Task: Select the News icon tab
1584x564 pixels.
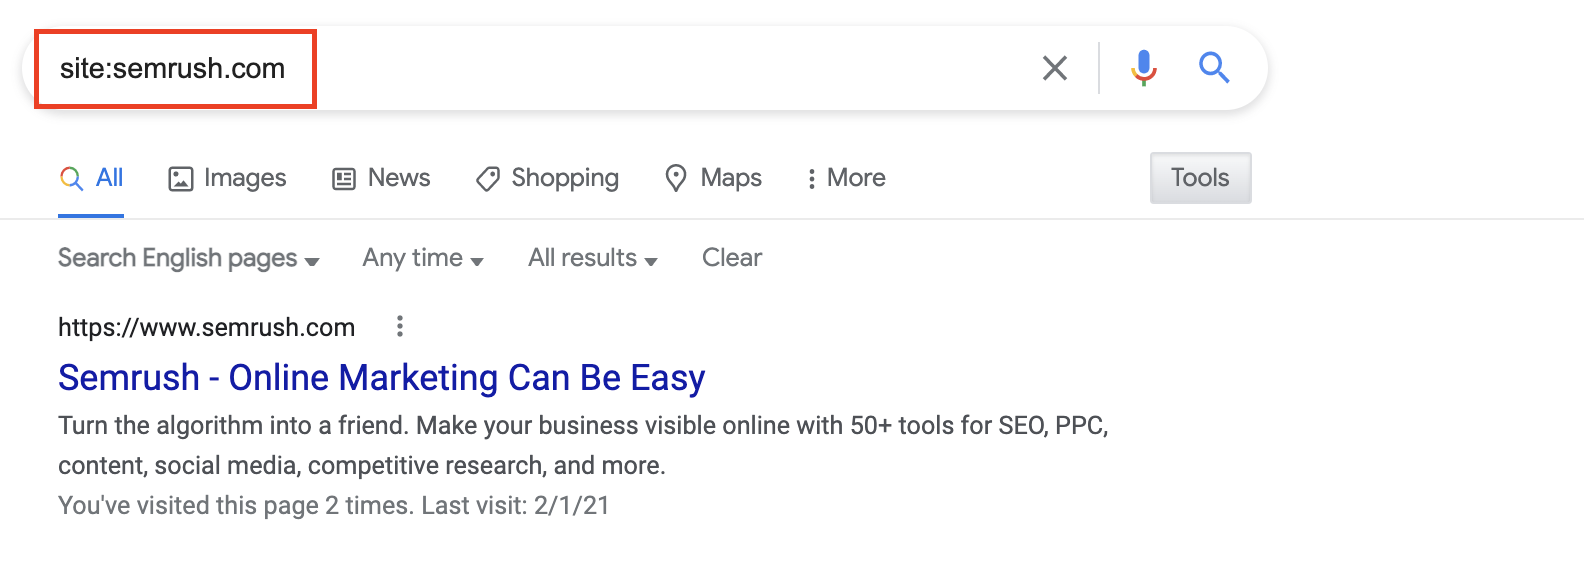Action: click(344, 179)
